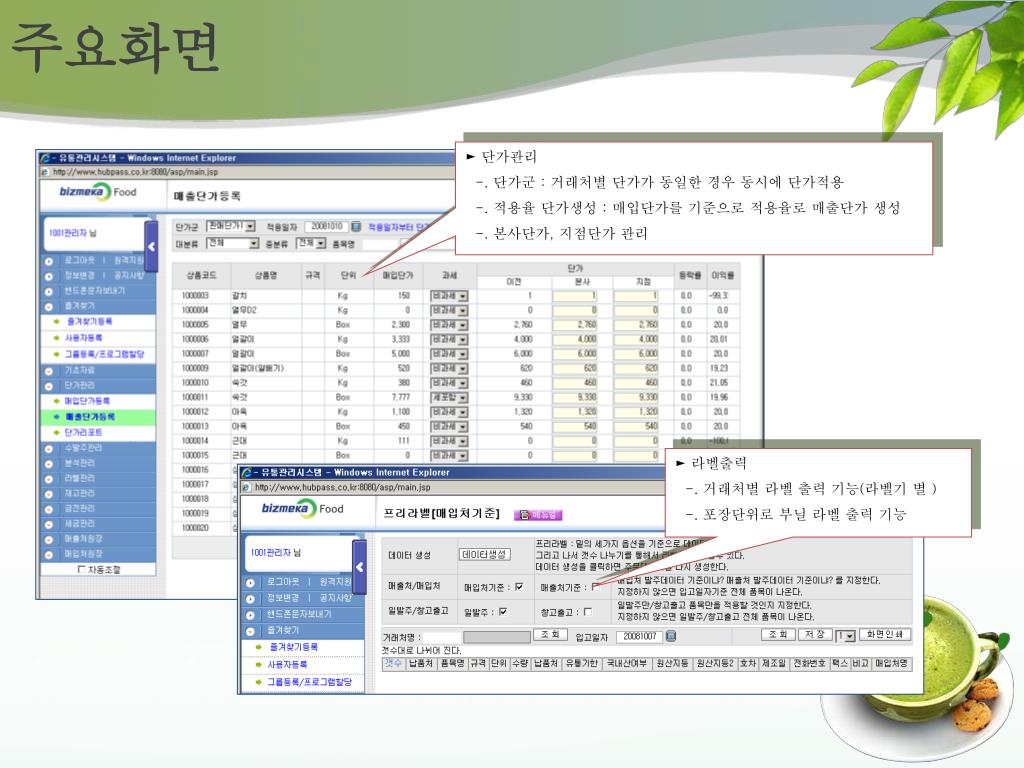
Task: Click 로그아웃 in the back window sidebar
Action: [x=80, y=260]
